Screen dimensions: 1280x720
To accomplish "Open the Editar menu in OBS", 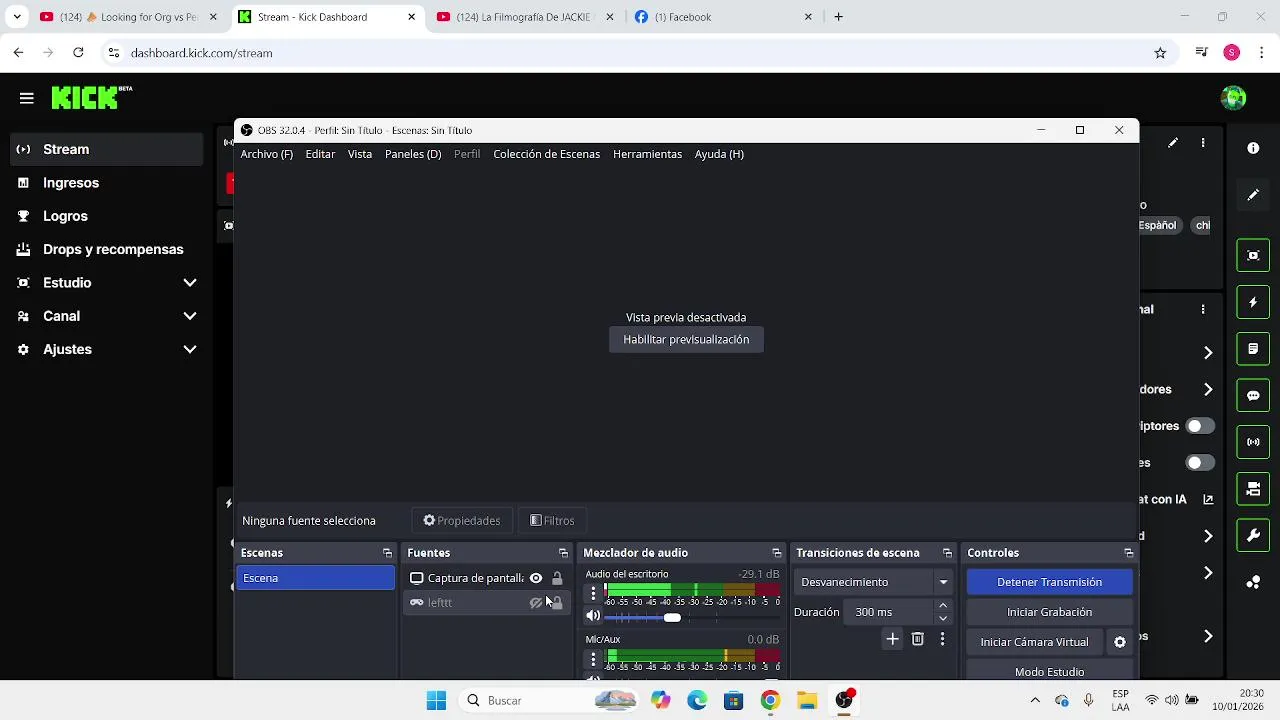I will coord(320,154).
